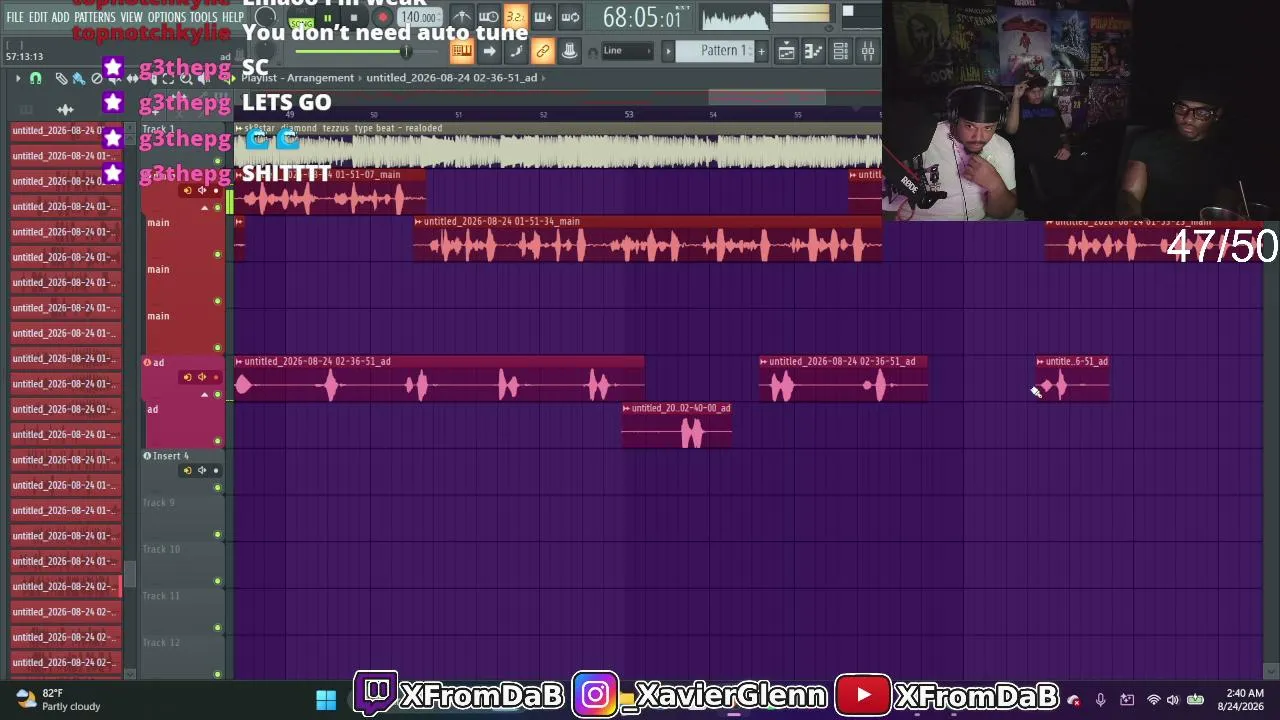Click the microphone tray icon
This screenshot has width=1280, height=720.
click(1100, 700)
